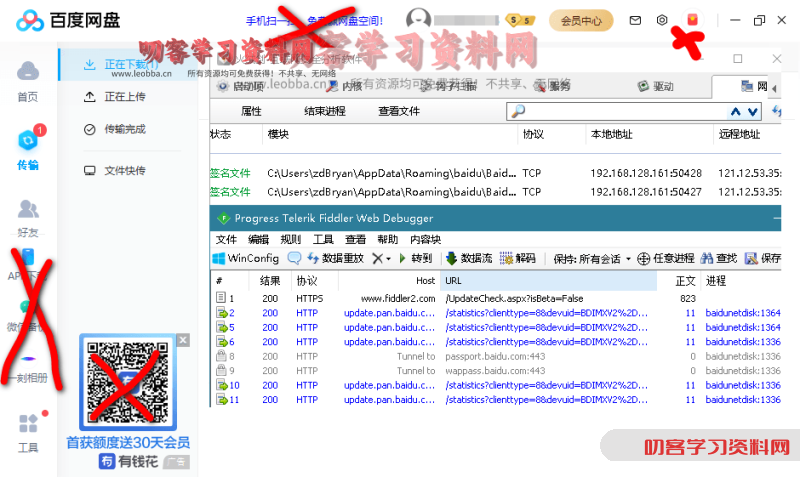Switch to 启动项 tab in analysis tool

pos(241,87)
